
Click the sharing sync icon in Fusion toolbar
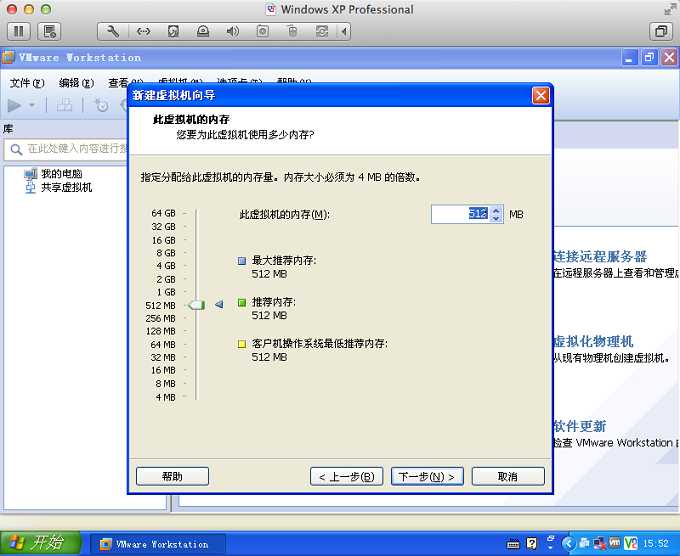point(322,31)
